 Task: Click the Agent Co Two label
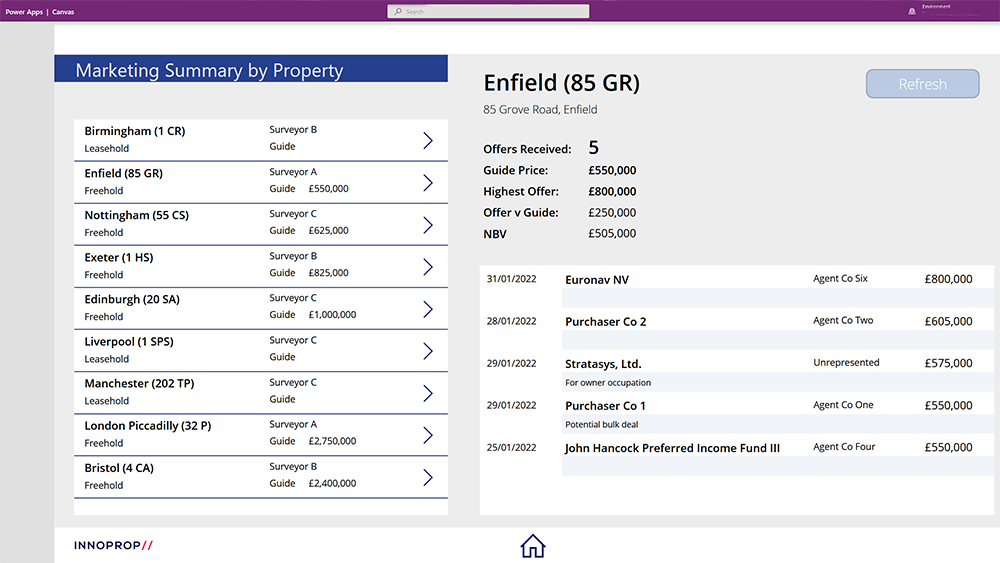(x=843, y=320)
